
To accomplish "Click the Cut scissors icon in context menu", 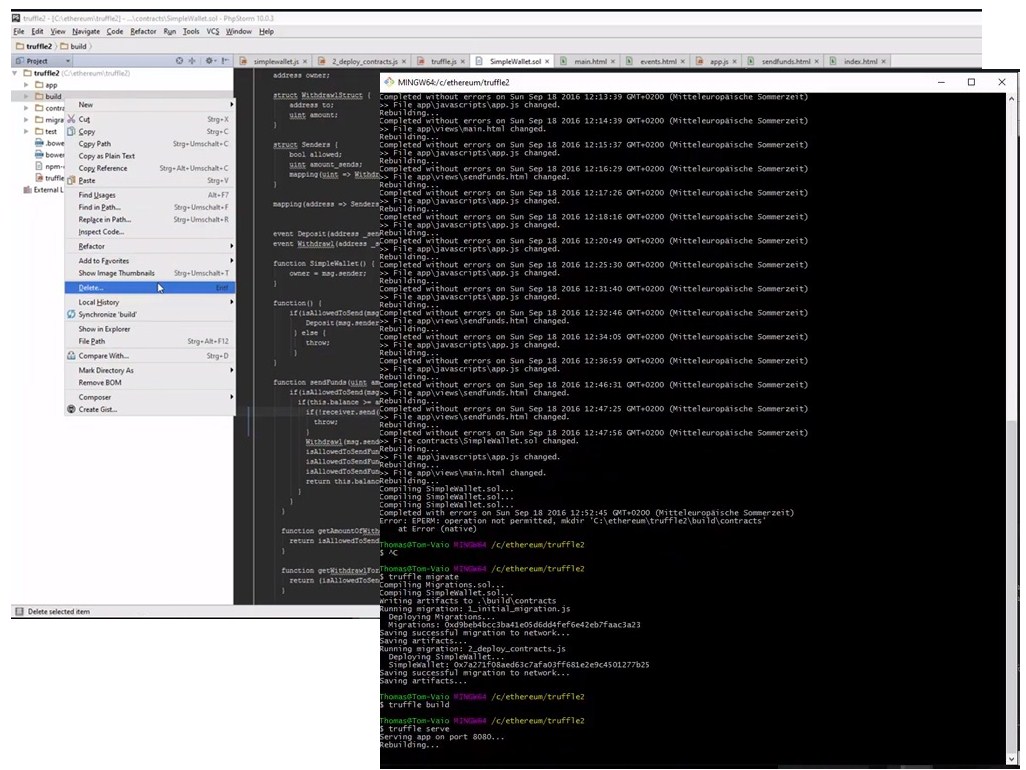I will pyautogui.click(x=71, y=119).
